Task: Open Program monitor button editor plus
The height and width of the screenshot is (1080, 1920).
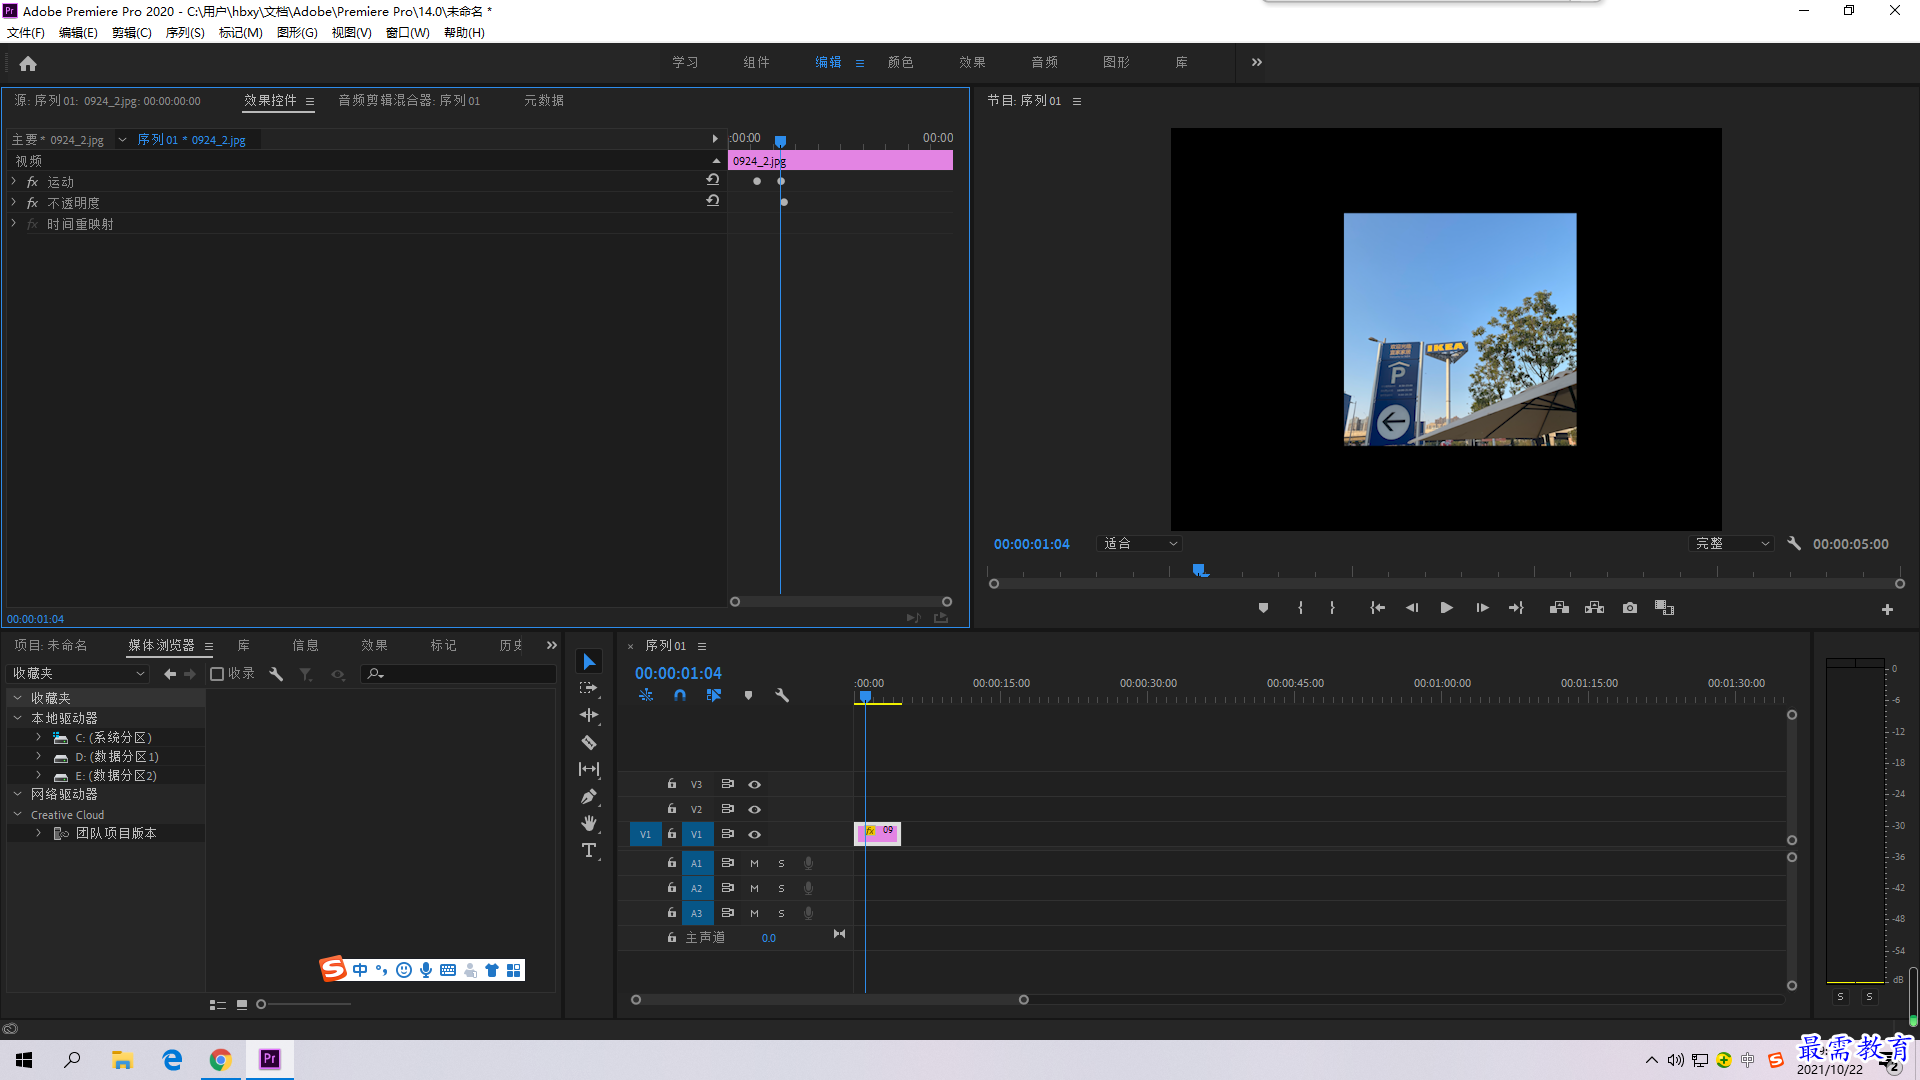Action: (x=1887, y=609)
